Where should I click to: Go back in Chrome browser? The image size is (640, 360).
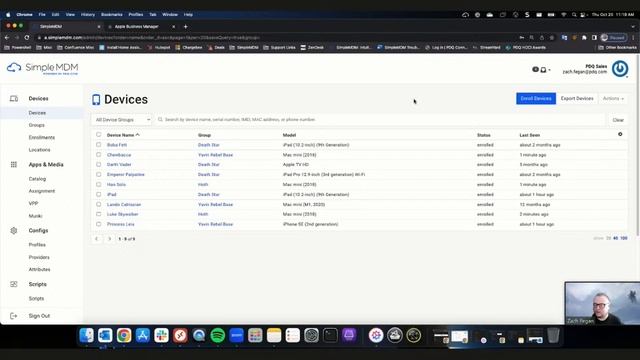pyautogui.click(x=7, y=38)
